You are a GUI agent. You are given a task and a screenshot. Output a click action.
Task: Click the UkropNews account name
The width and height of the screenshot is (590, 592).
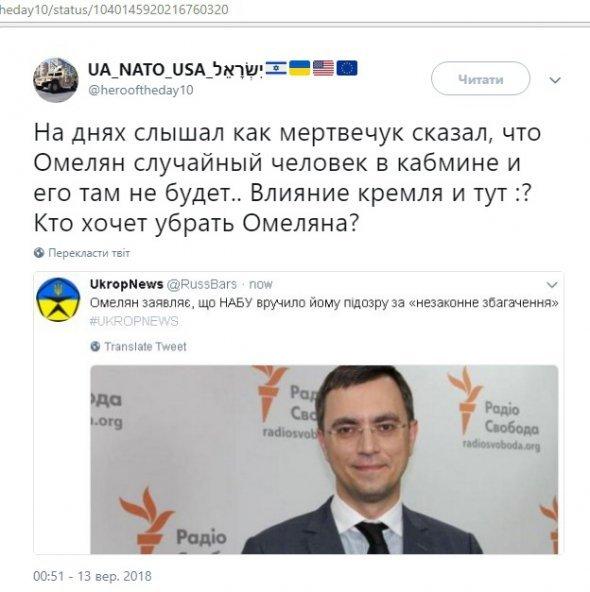coord(126,284)
